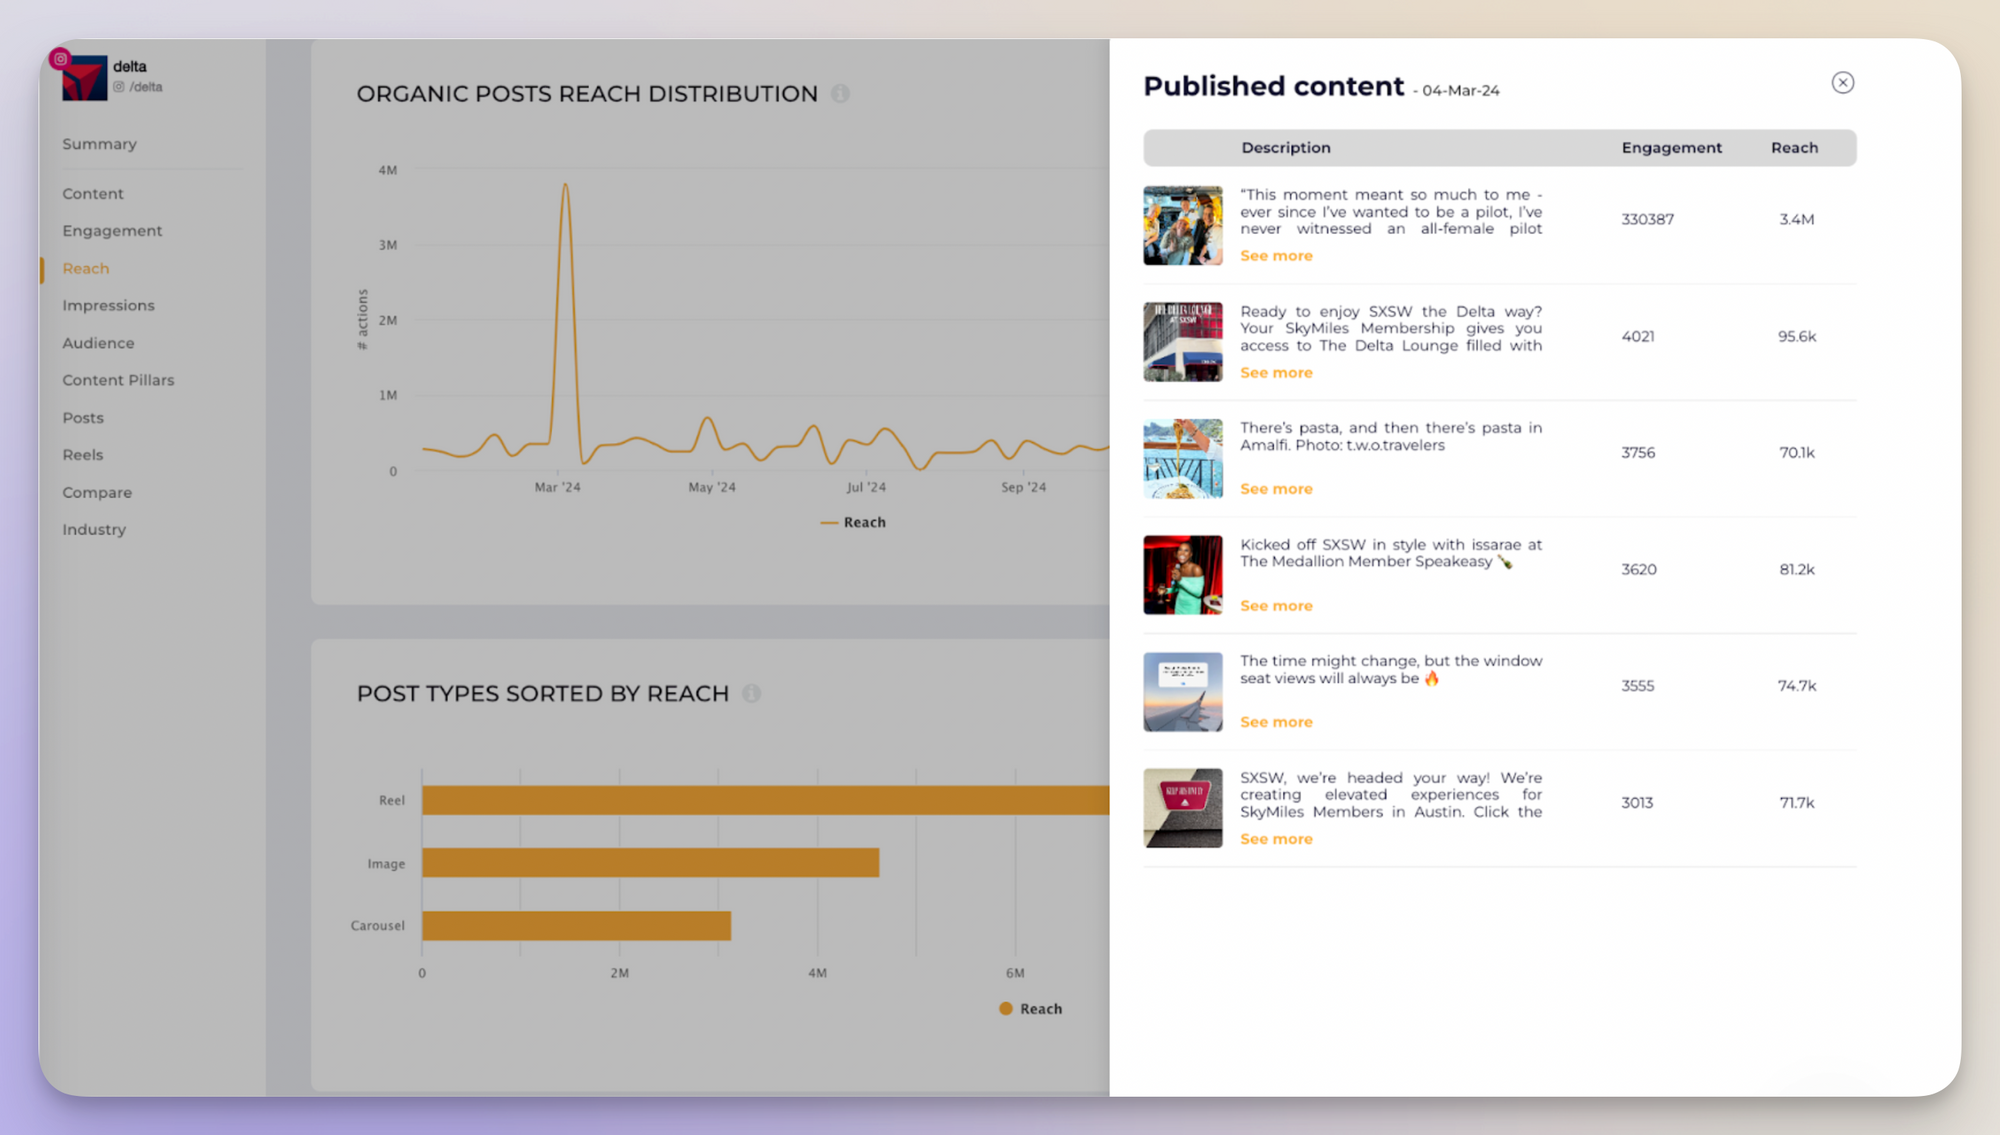Viewport: 2000px width, 1135px height.
Task: Click the Reach toggle in the line chart legend
Action: coord(852,521)
